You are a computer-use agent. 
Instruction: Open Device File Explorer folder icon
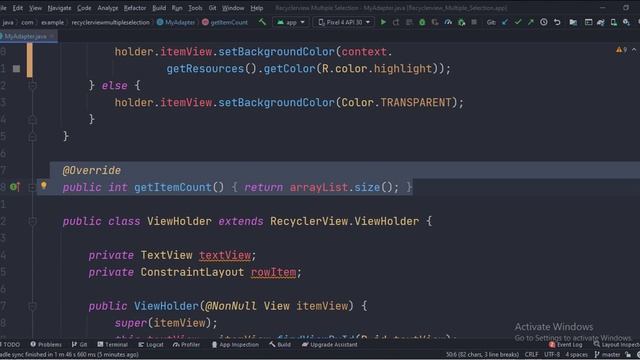(573, 22)
